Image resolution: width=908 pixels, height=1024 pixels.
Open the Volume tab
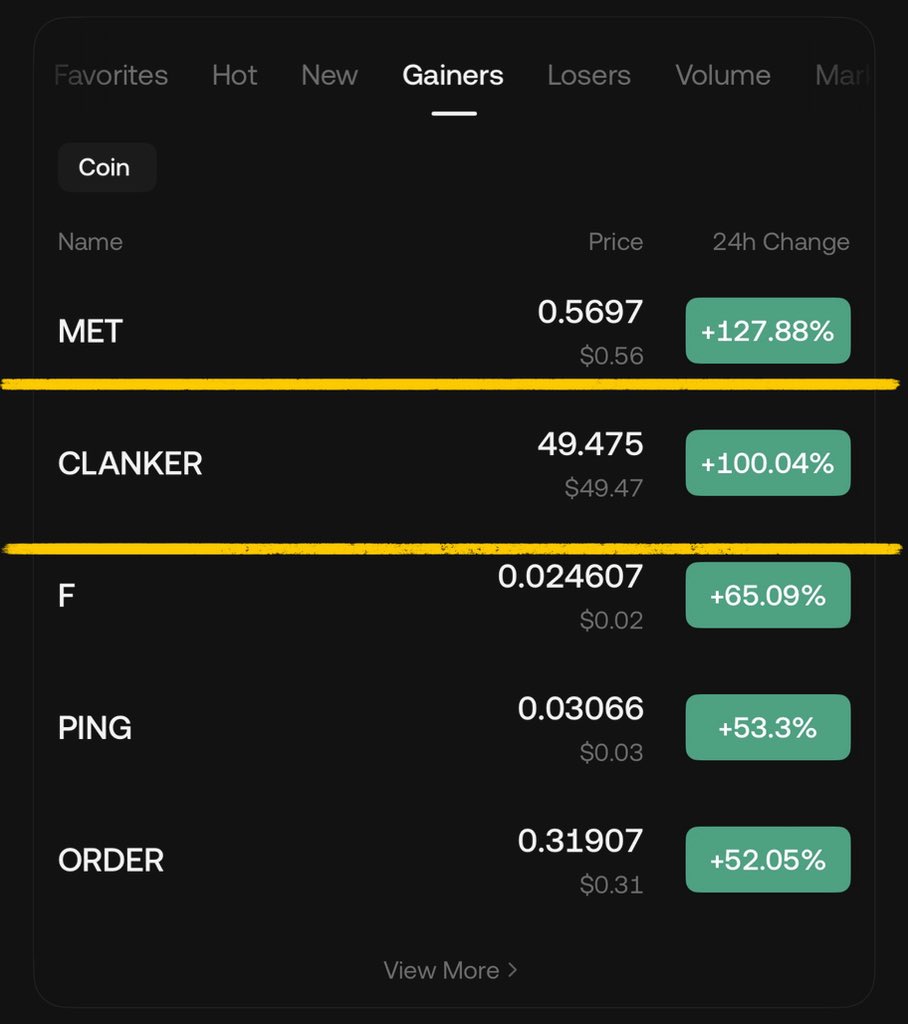pos(723,76)
